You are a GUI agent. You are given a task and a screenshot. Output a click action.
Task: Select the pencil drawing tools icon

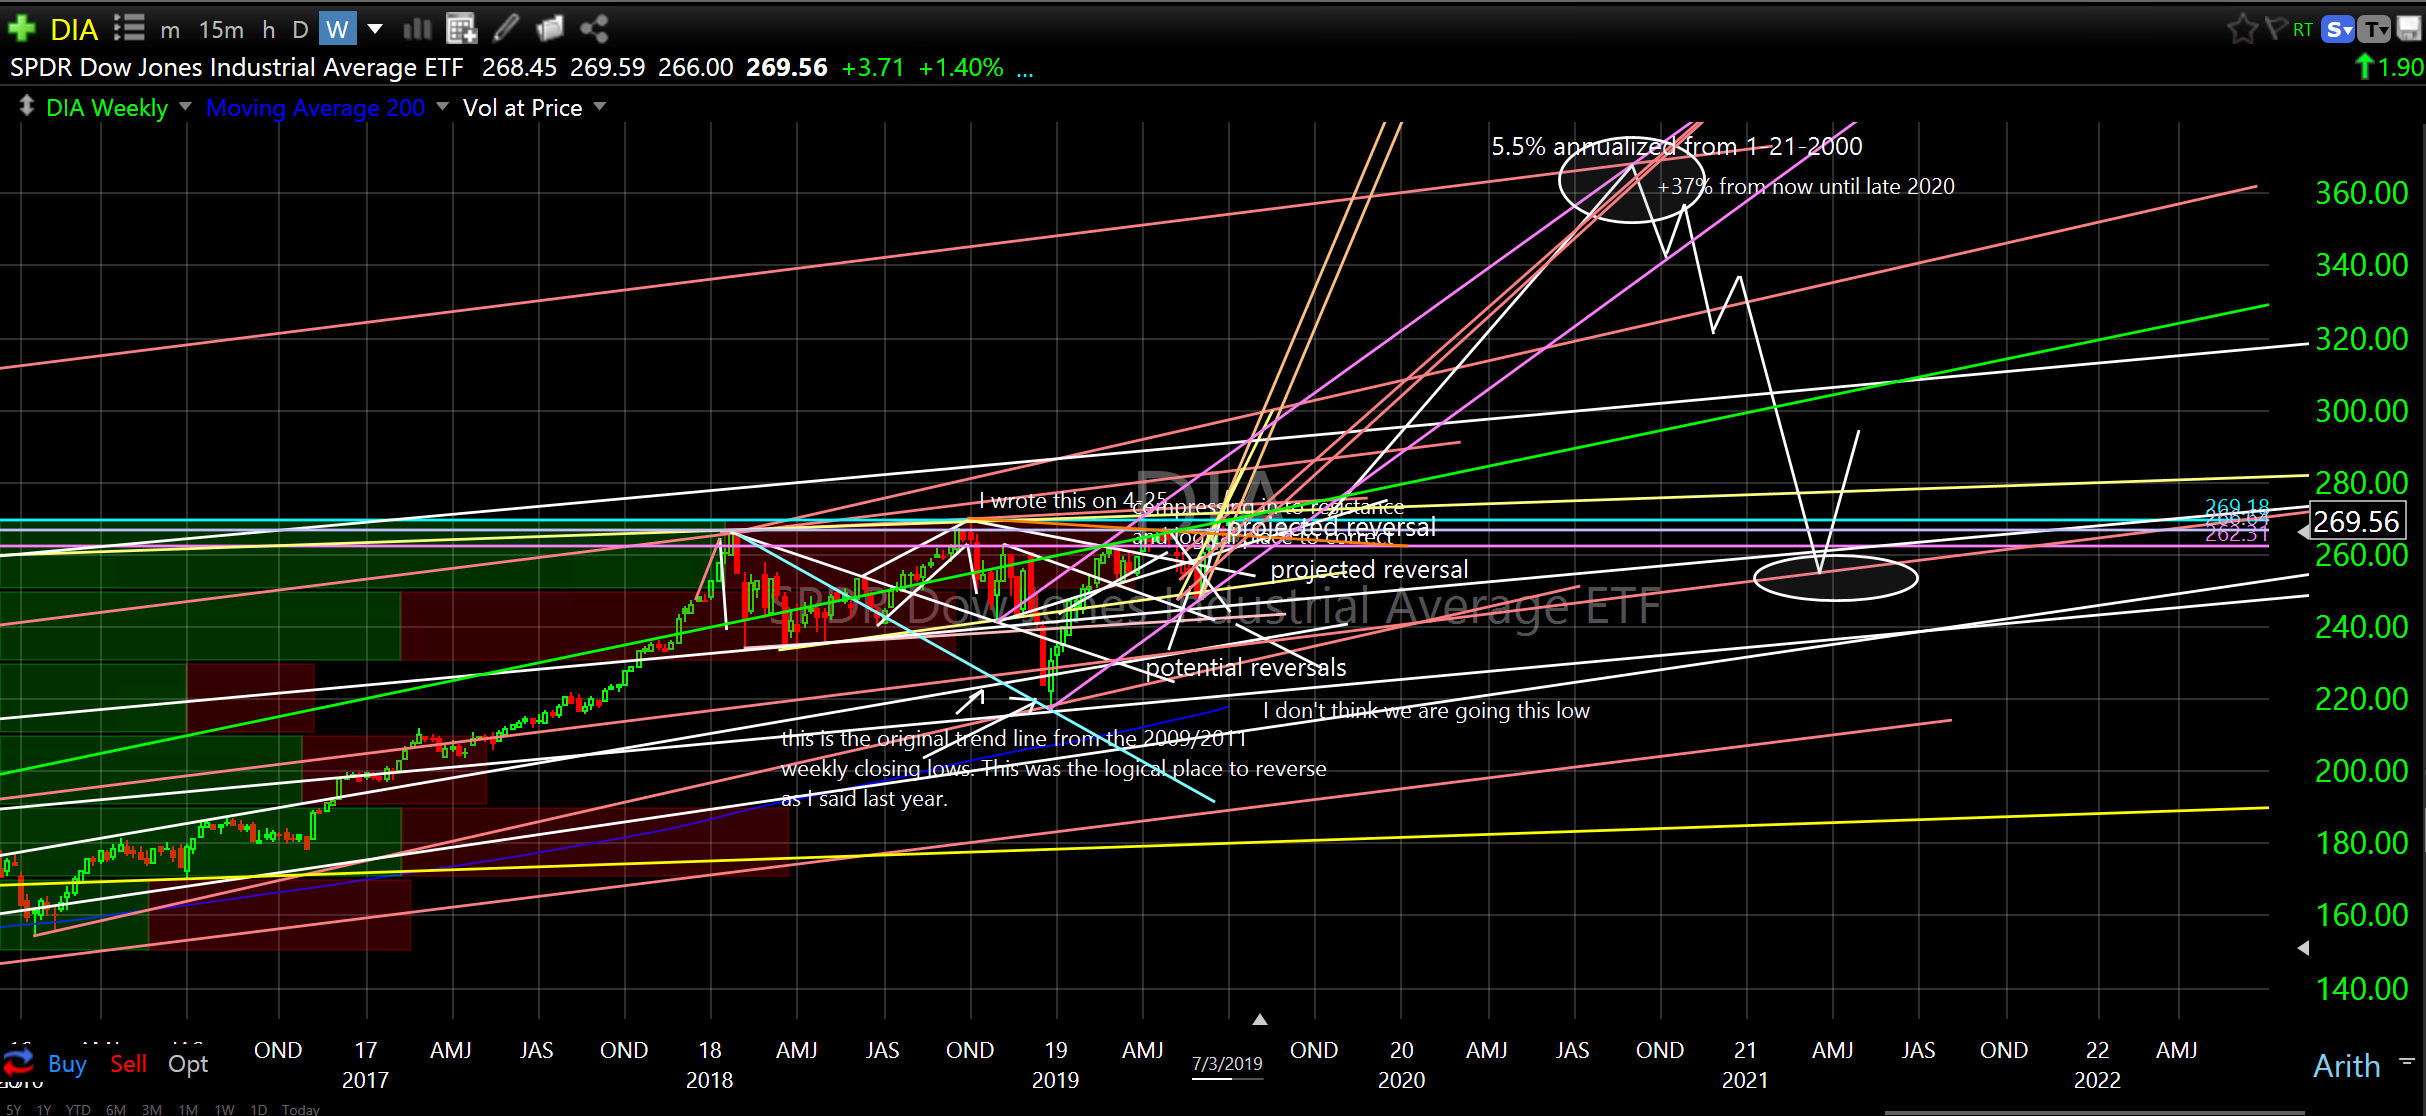click(506, 29)
